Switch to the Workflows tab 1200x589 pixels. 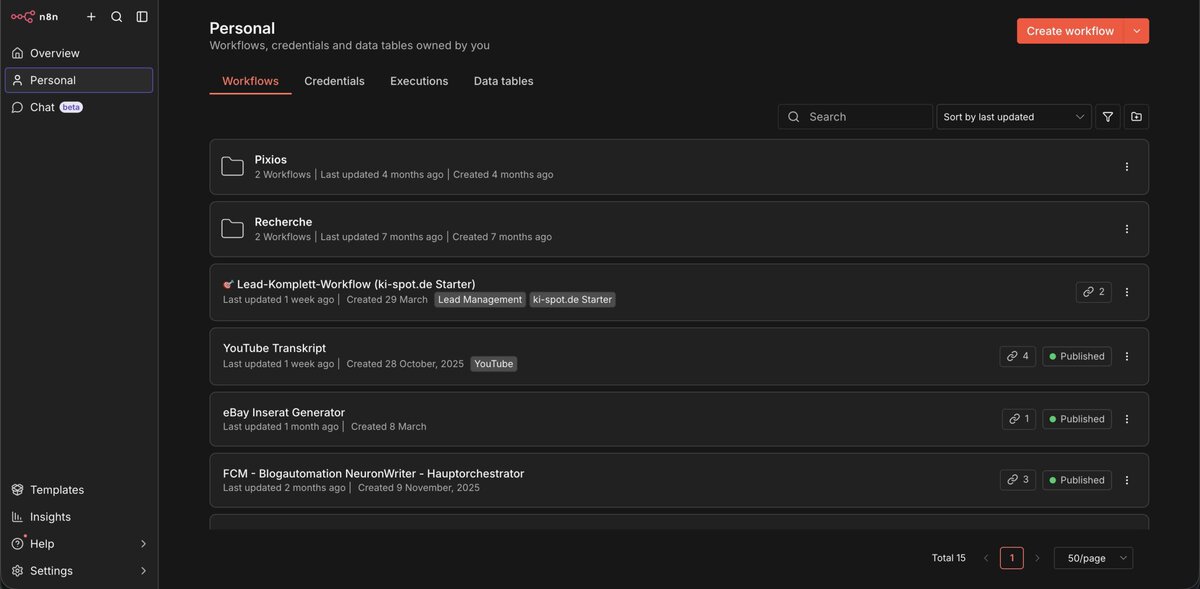pos(250,81)
